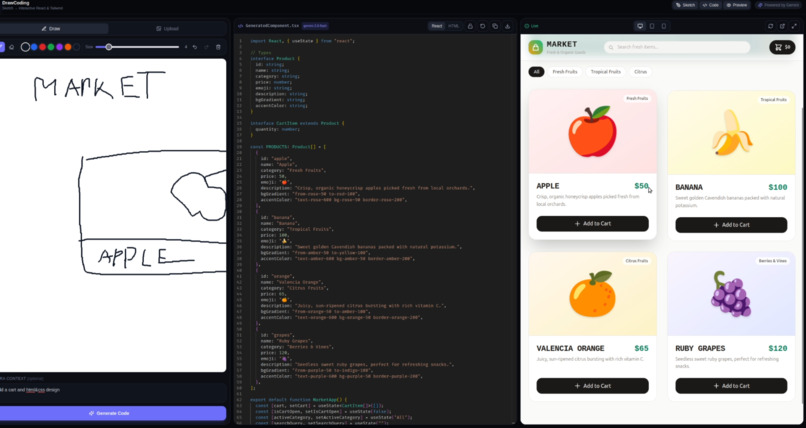Switch to the Upload tab
Image resolution: width=806 pixels, height=428 pixels.
[168, 29]
